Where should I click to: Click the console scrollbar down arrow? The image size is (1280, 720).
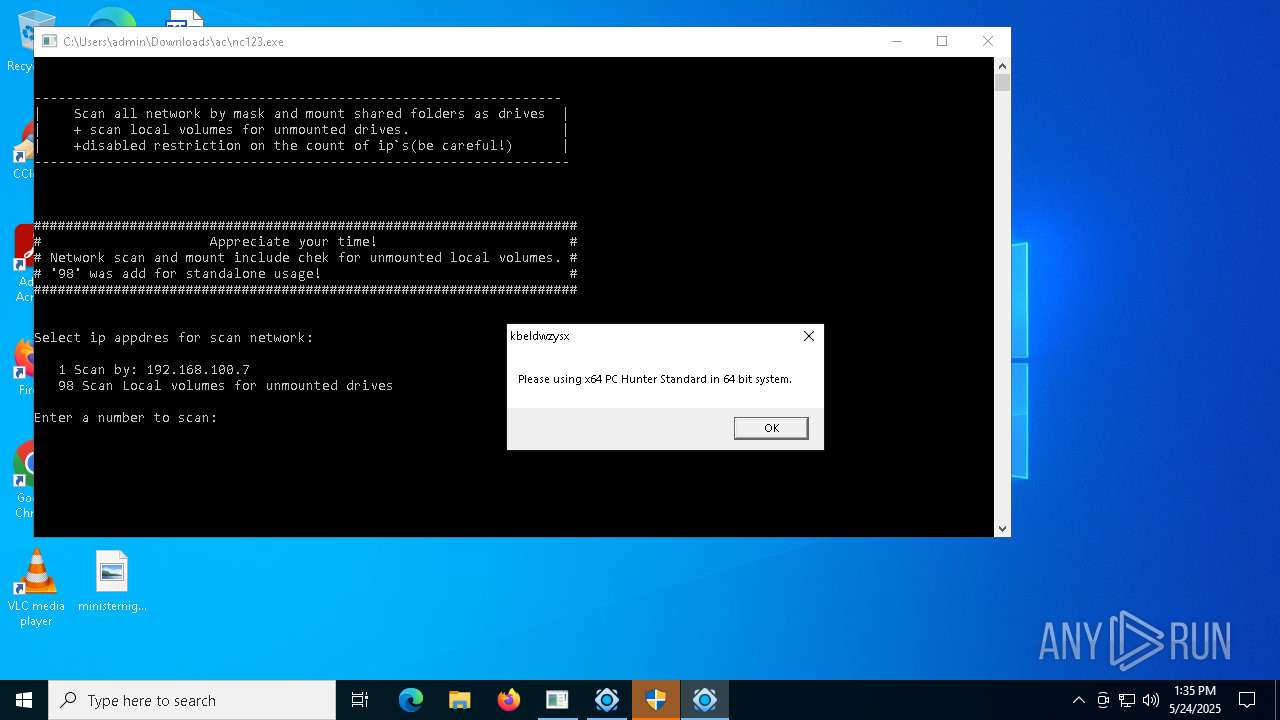[1002, 528]
